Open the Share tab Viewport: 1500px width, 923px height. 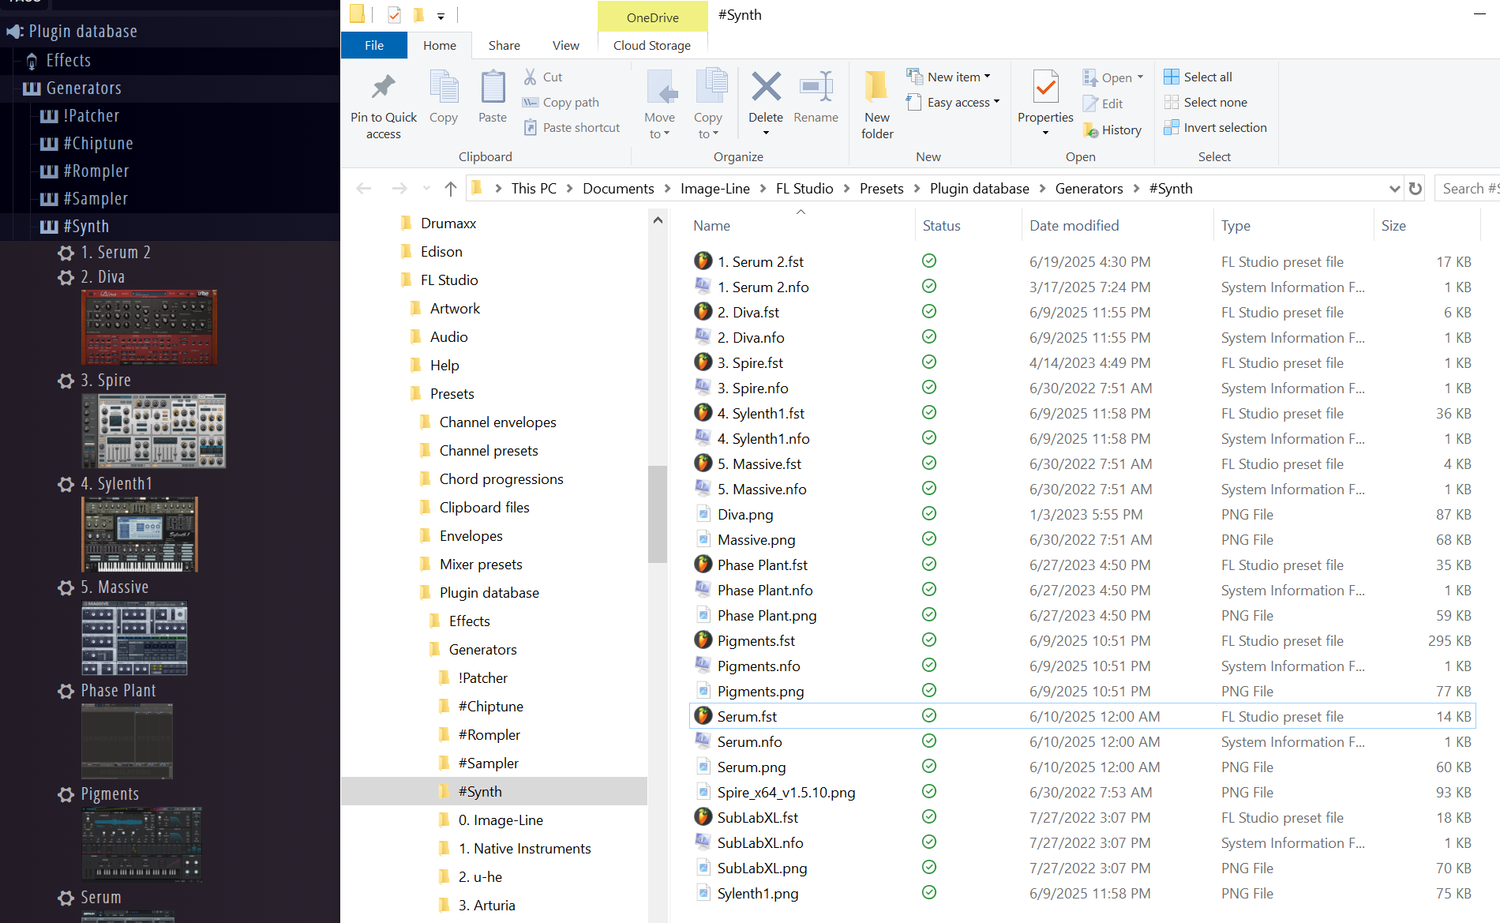tap(504, 45)
